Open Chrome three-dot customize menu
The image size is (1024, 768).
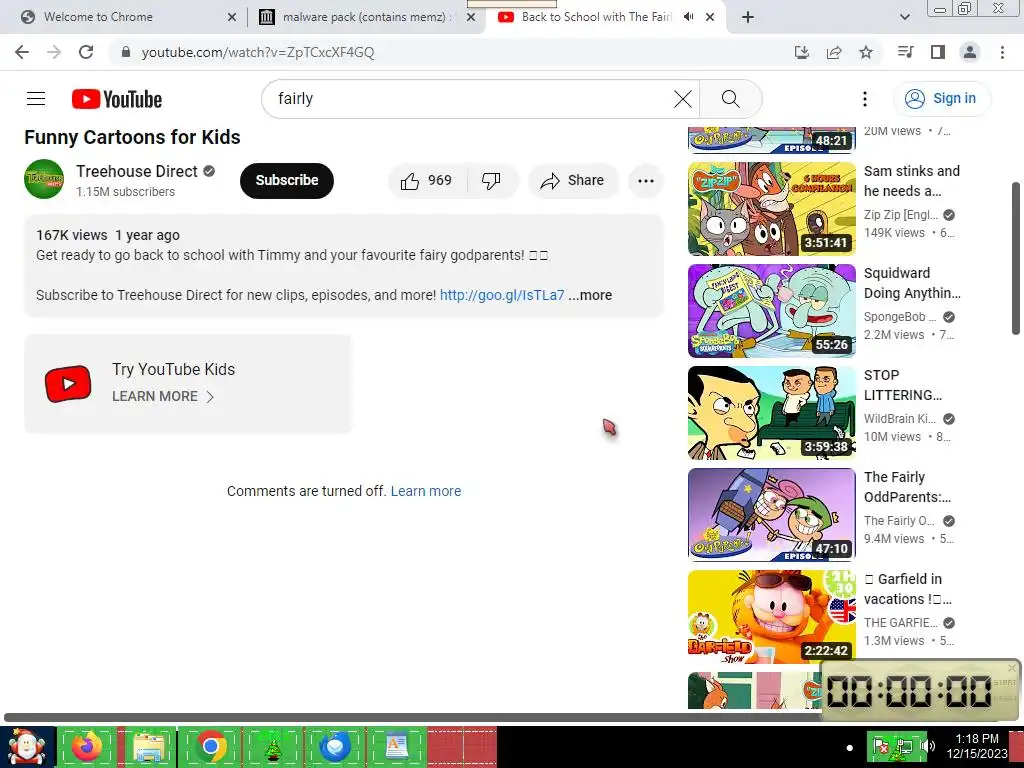1002,52
